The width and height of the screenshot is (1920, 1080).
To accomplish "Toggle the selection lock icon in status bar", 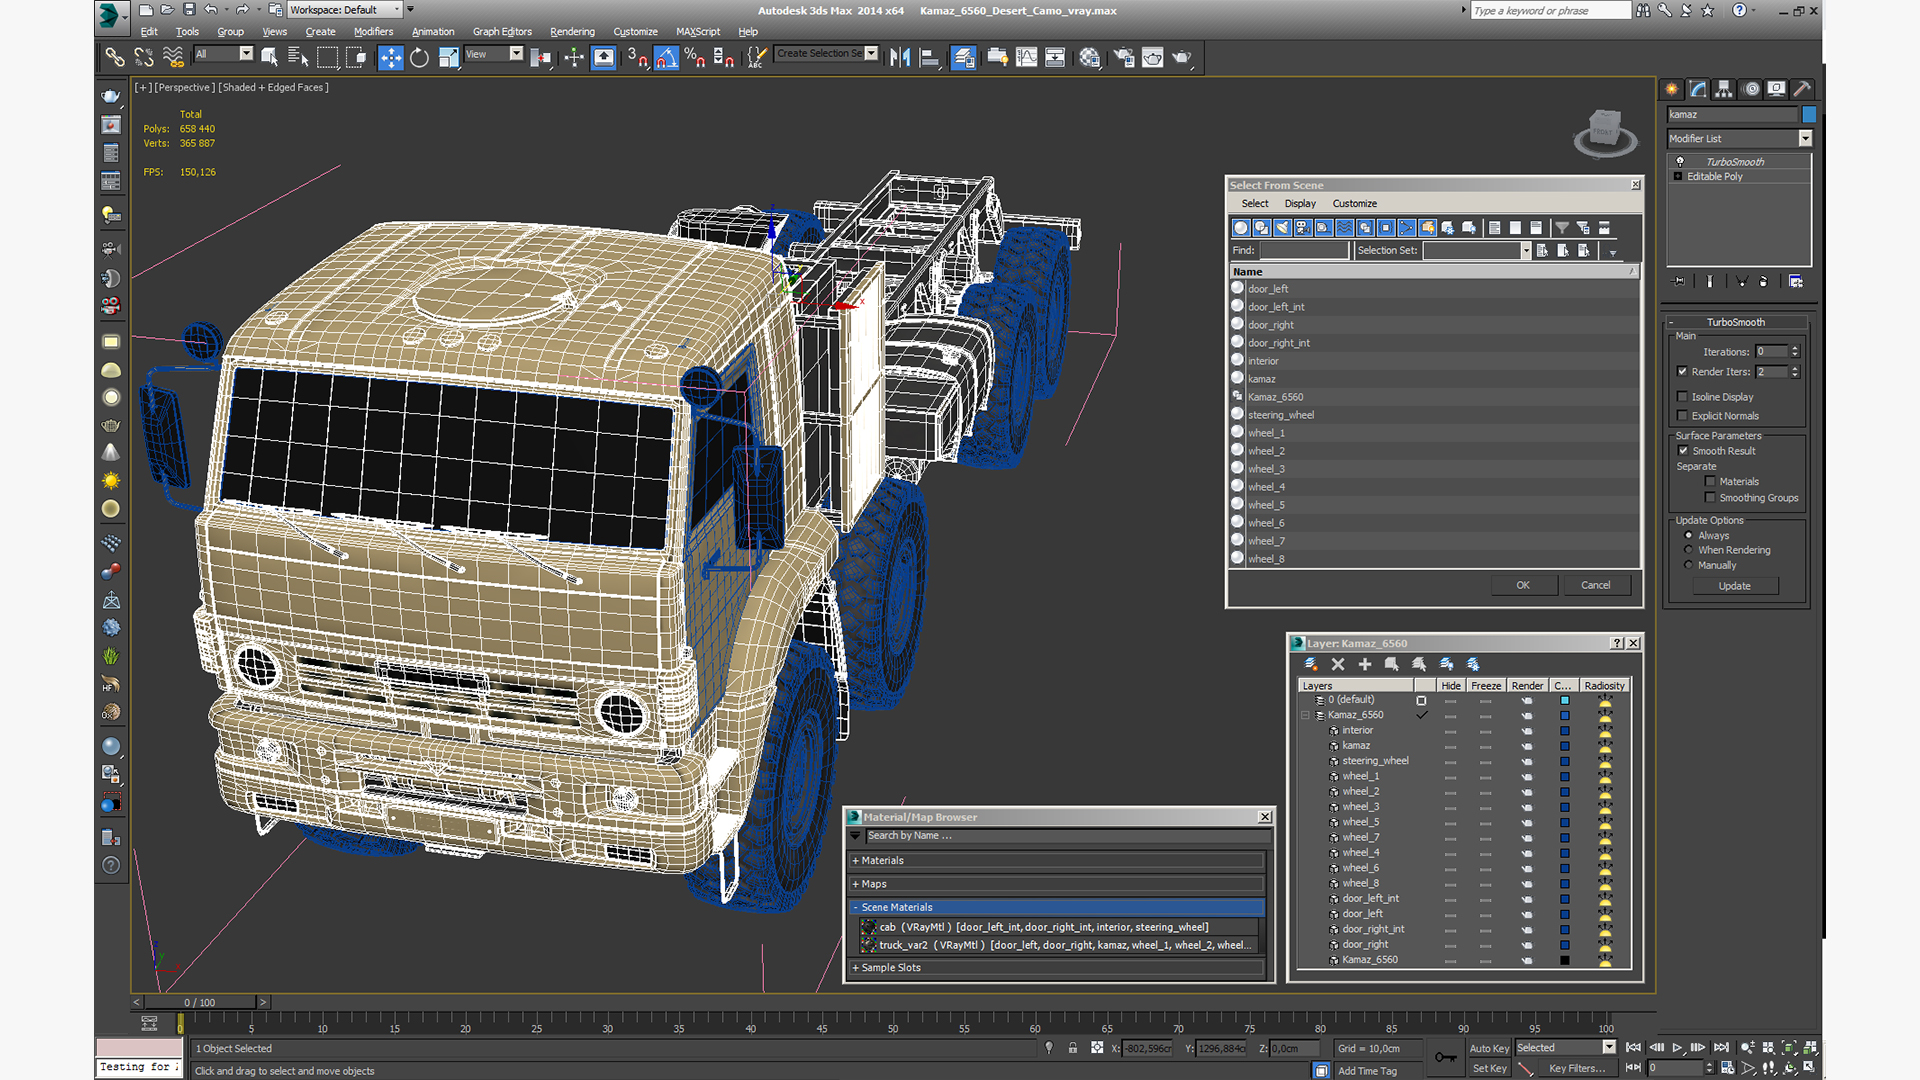I will click(1073, 1048).
